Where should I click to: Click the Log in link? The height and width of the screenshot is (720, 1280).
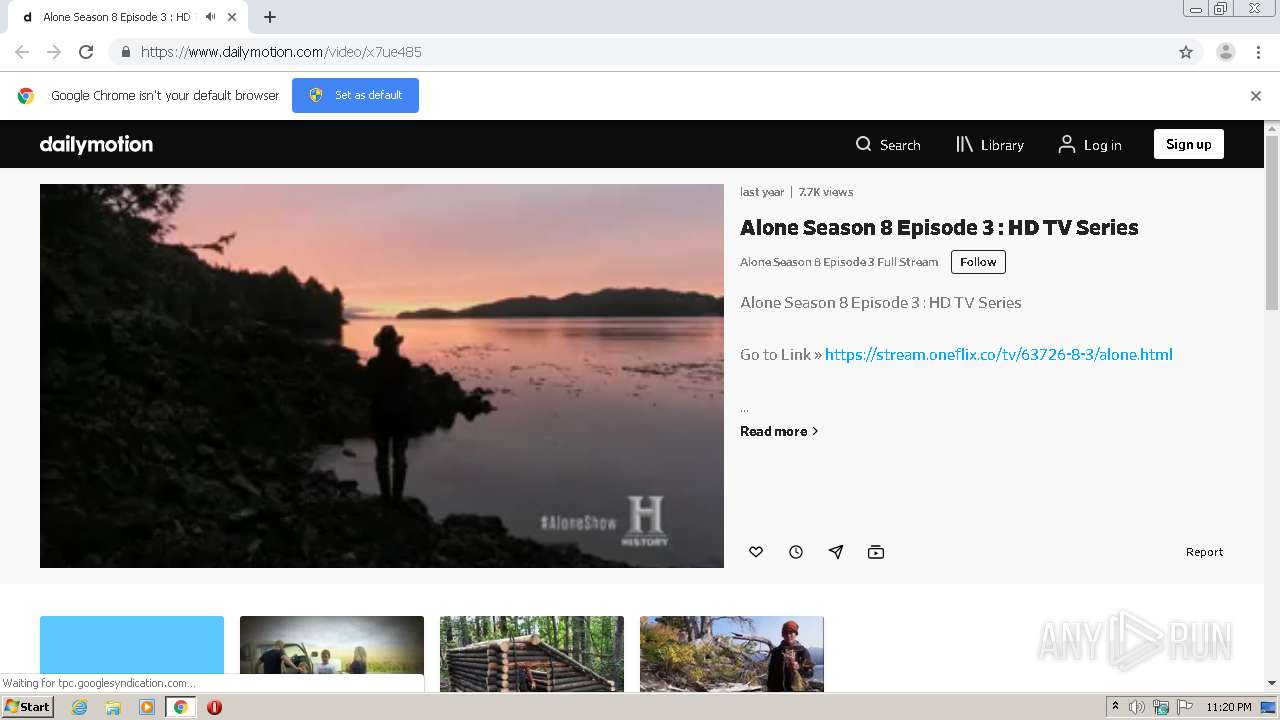click(1090, 145)
